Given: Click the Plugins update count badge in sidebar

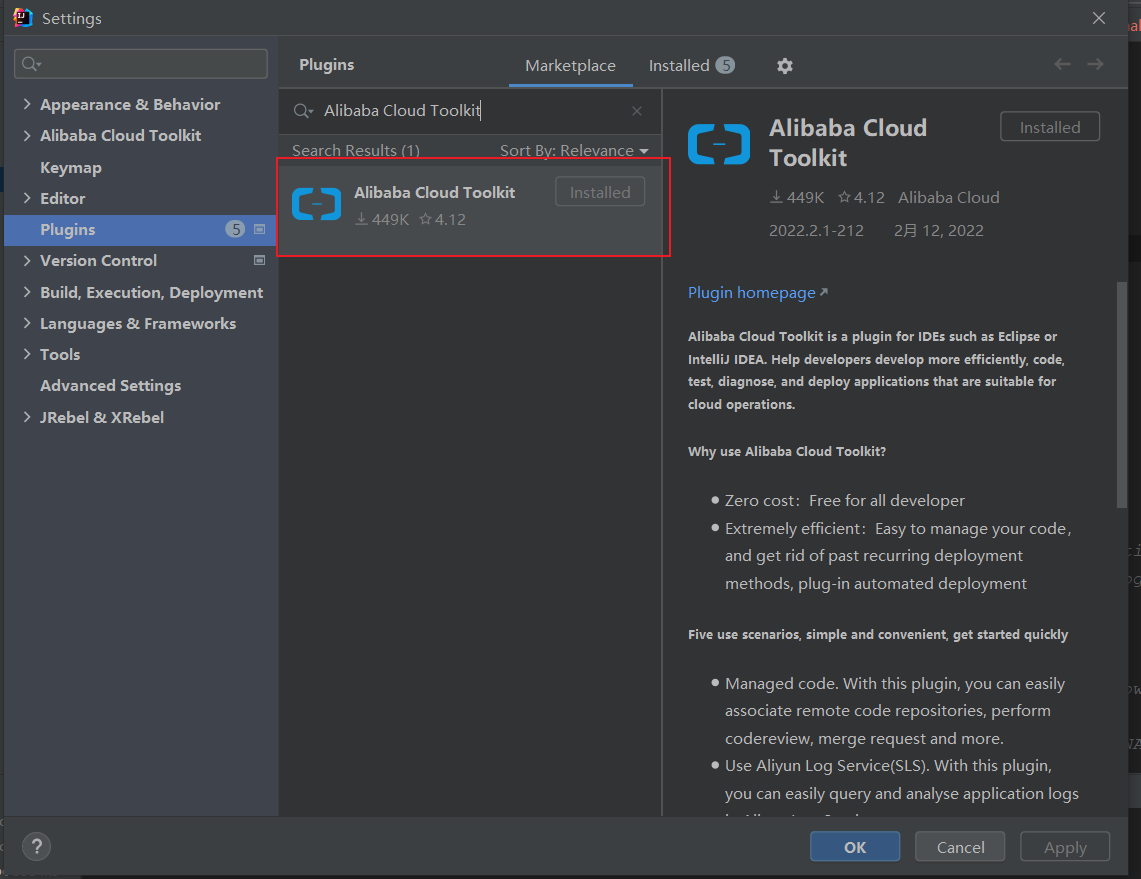Looking at the screenshot, I should (235, 229).
